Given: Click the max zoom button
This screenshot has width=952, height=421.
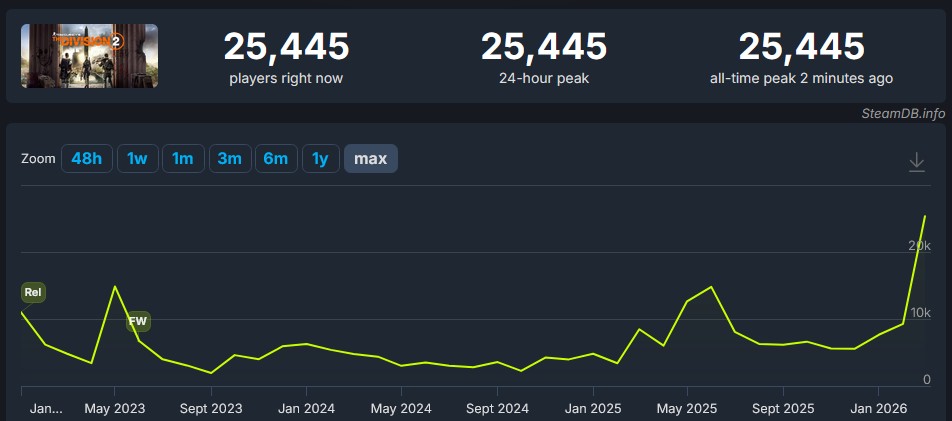Looking at the screenshot, I should 371,159.
